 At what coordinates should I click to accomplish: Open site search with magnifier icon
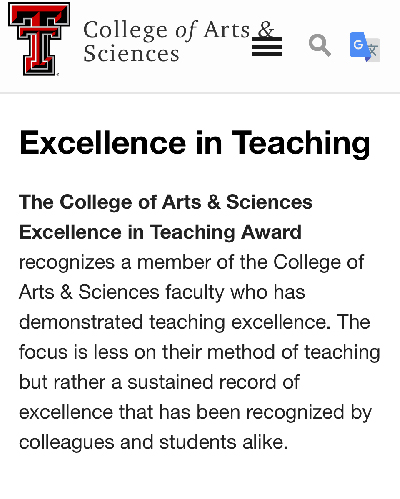click(x=320, y=45)
